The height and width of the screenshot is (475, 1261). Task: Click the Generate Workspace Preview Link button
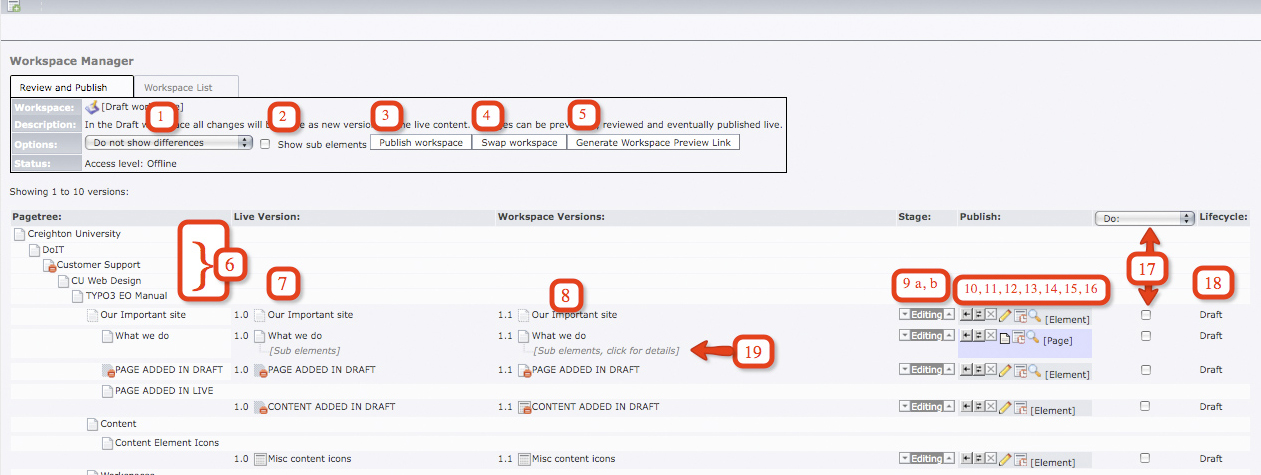(653, 143)
